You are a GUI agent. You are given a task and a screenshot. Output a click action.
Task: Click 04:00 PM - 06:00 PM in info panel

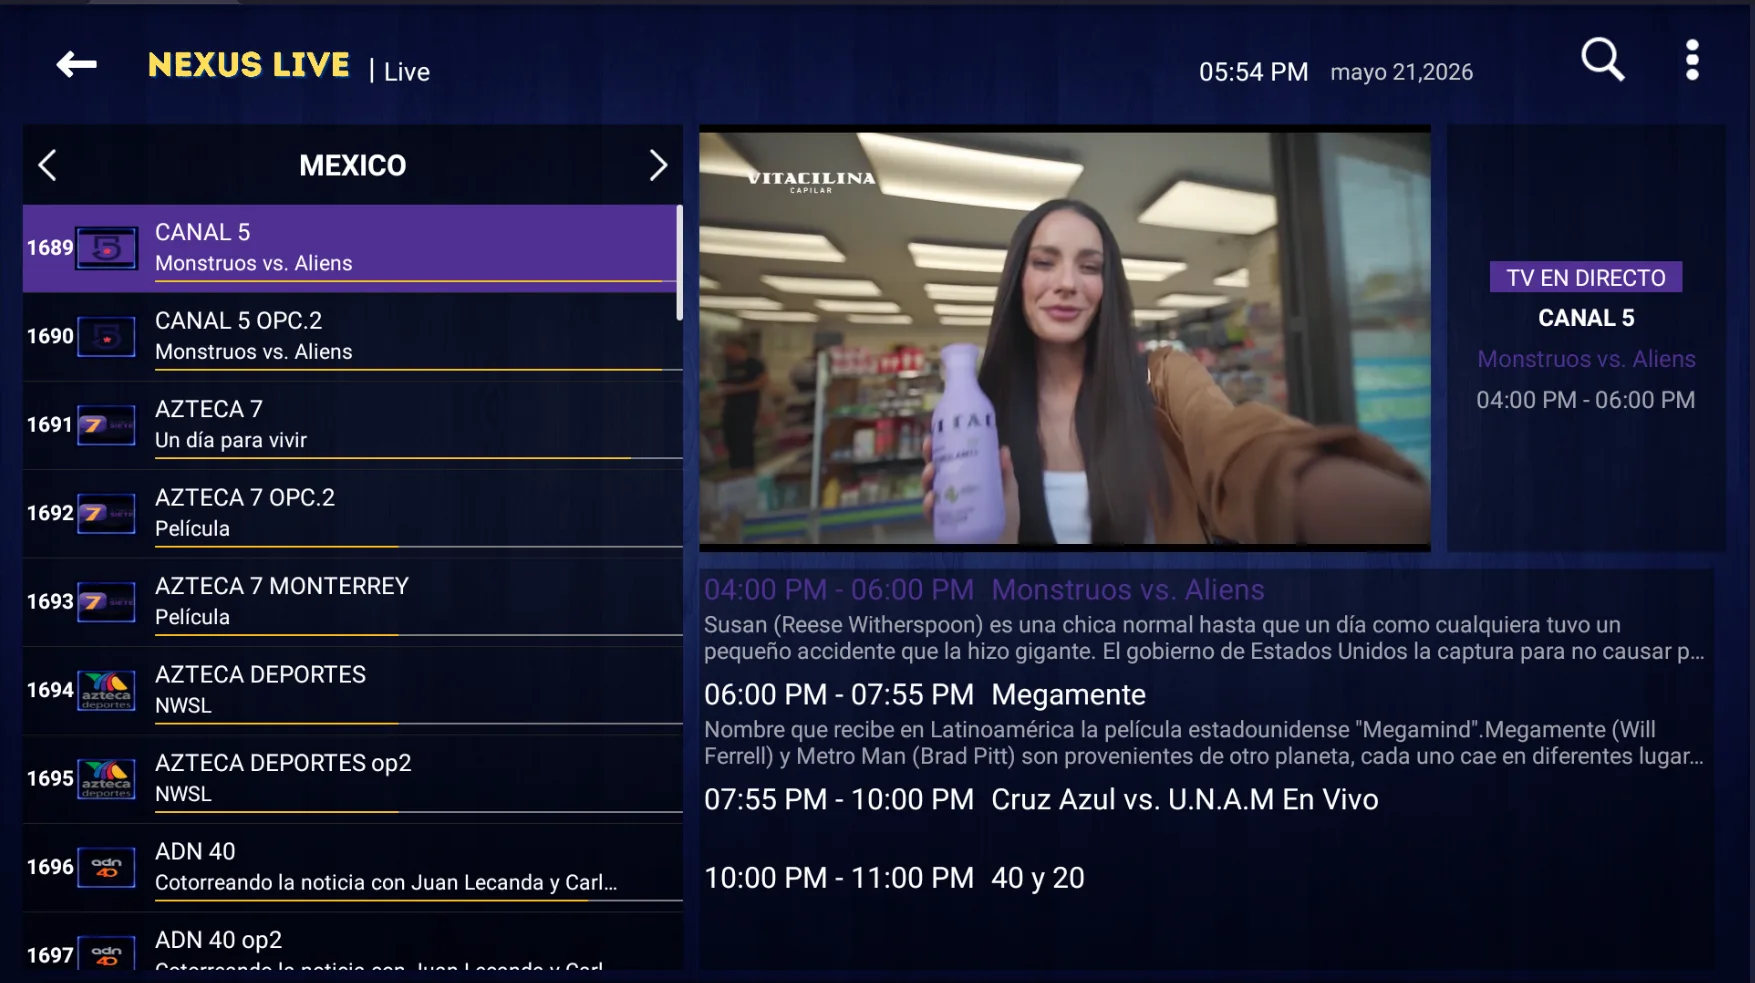pos(1586,400)
